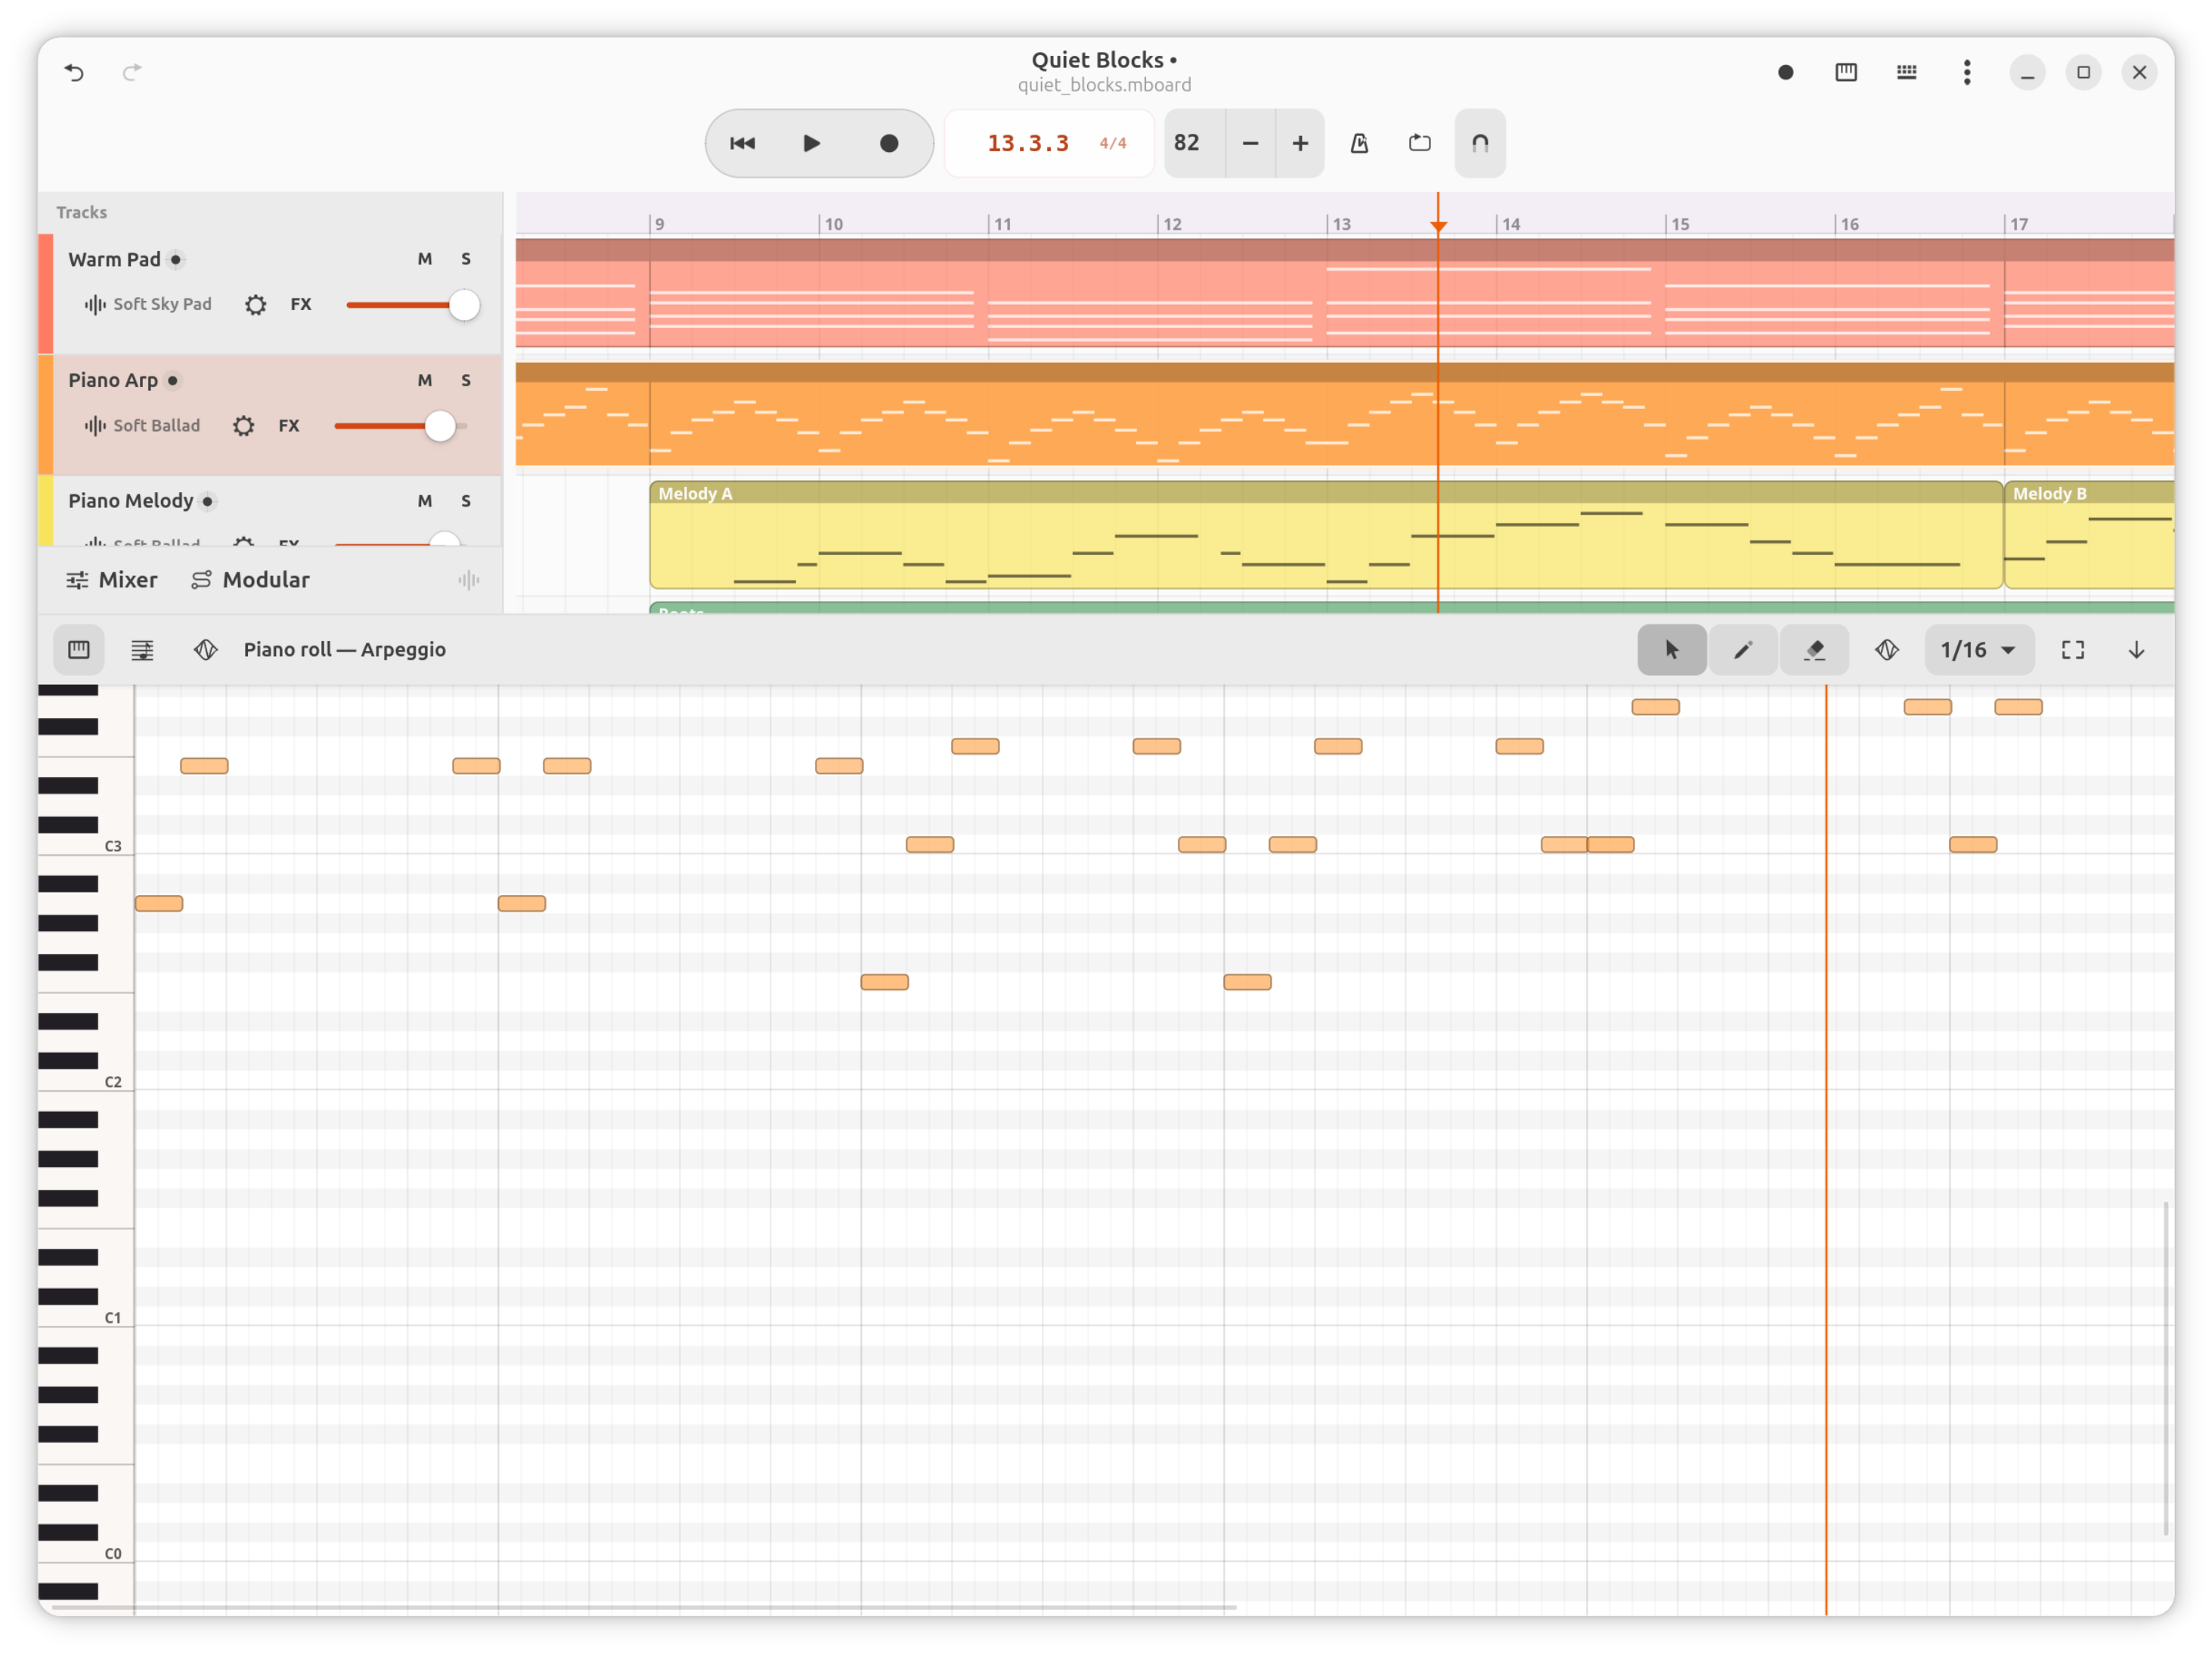
Task: Click bar 15 on the timeline ruler
Action: [x=1681, y=224]
